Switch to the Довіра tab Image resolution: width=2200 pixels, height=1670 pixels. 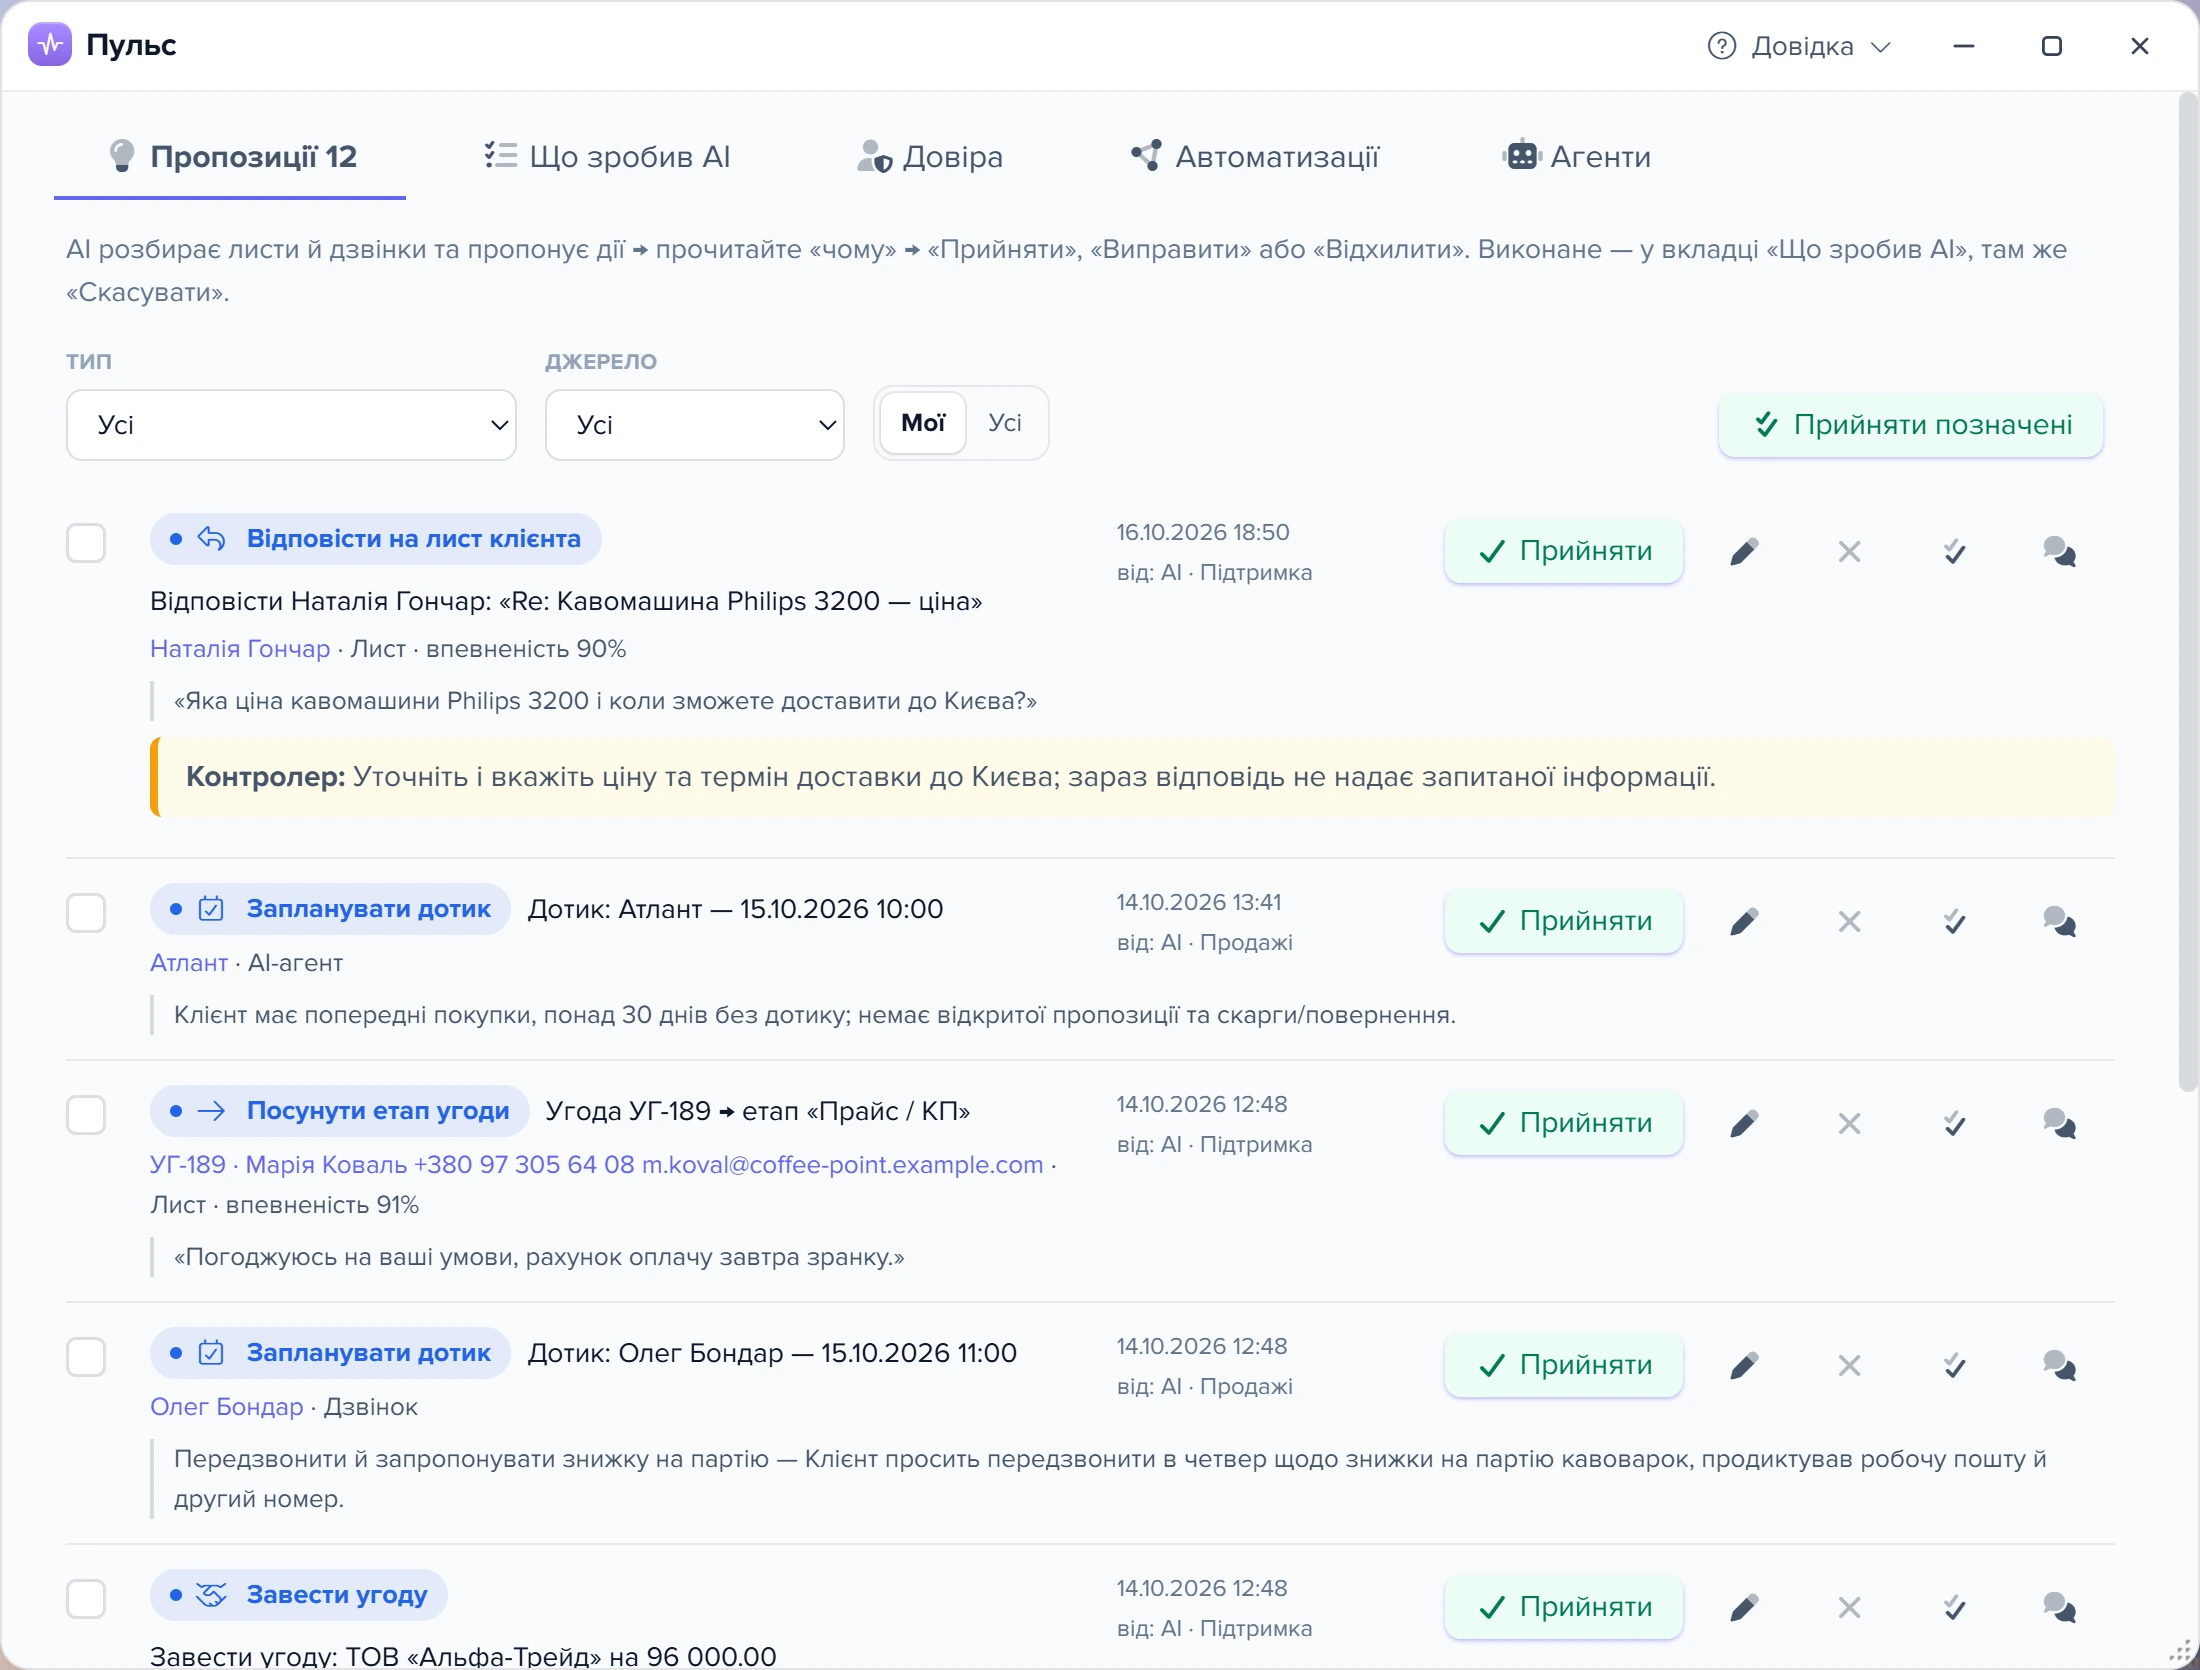(930, 157)
